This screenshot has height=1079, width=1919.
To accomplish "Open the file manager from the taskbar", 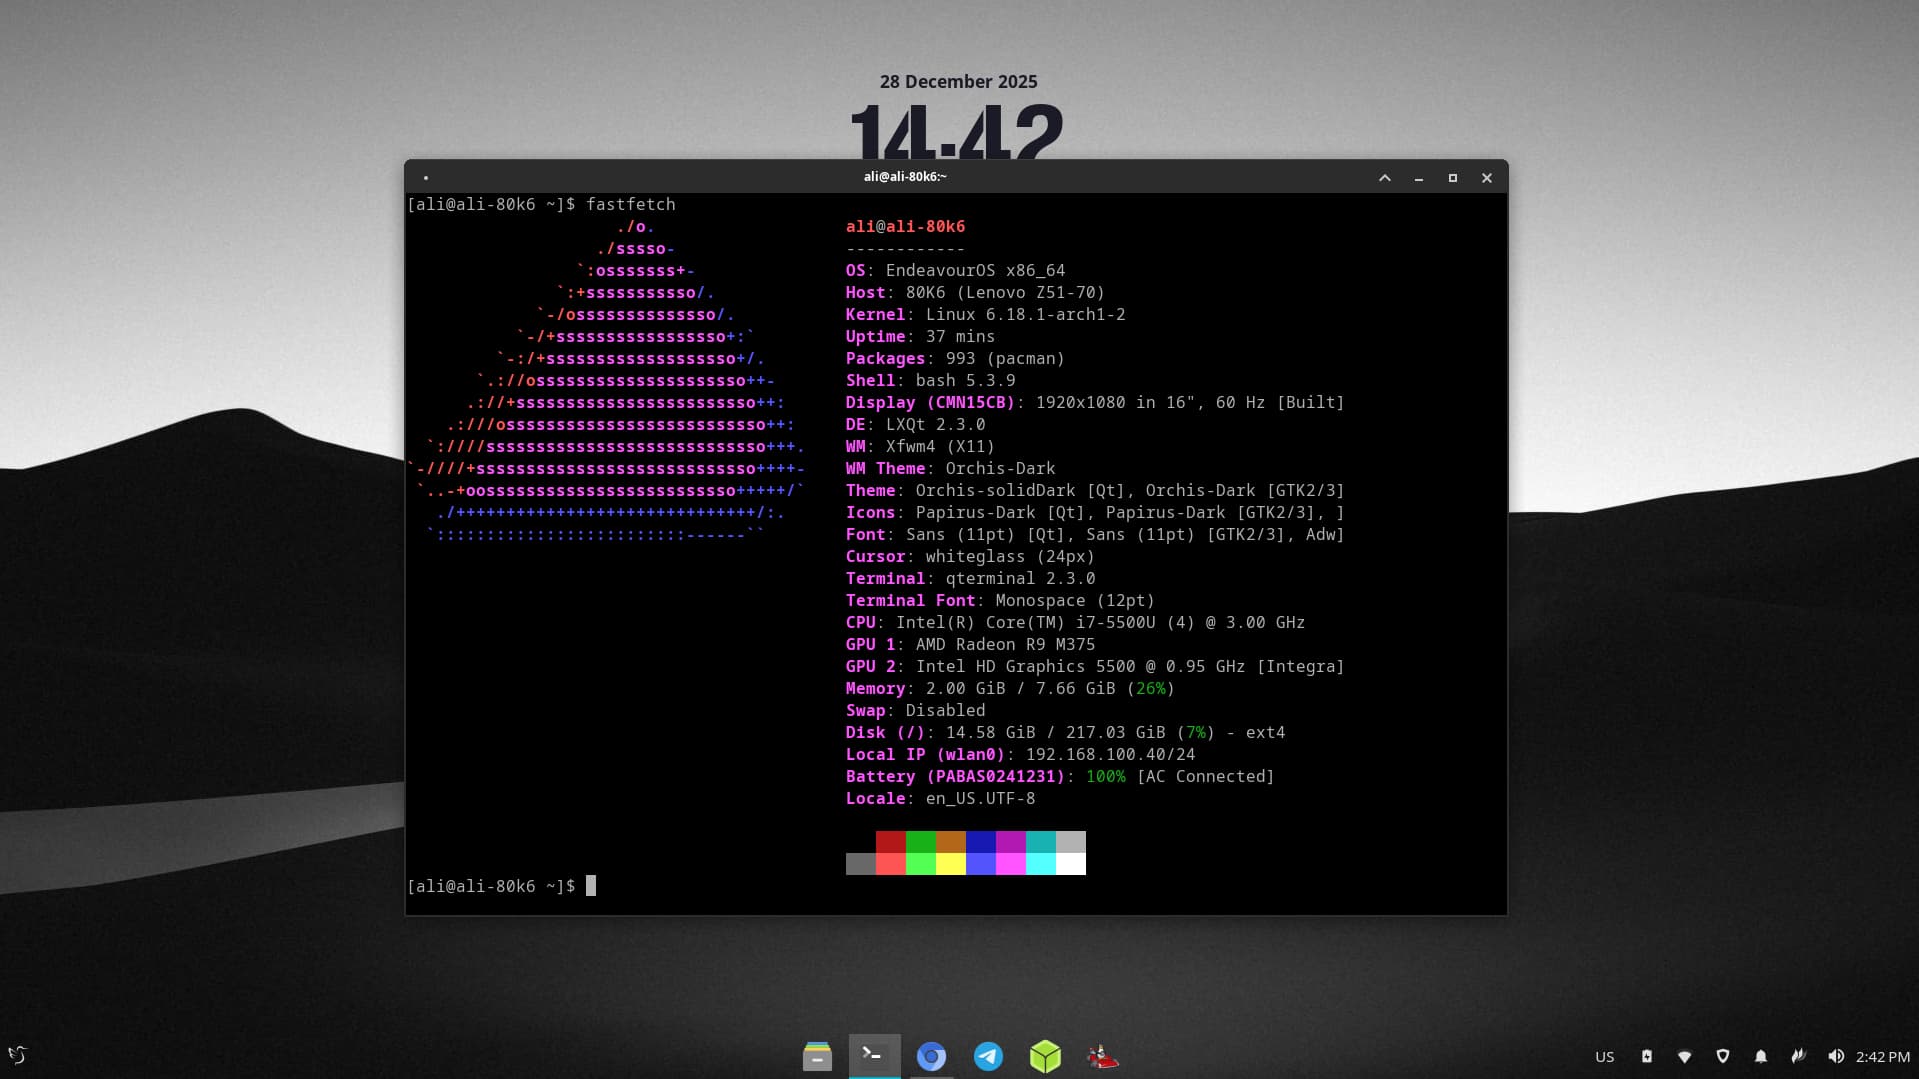I will [817, 1056].
